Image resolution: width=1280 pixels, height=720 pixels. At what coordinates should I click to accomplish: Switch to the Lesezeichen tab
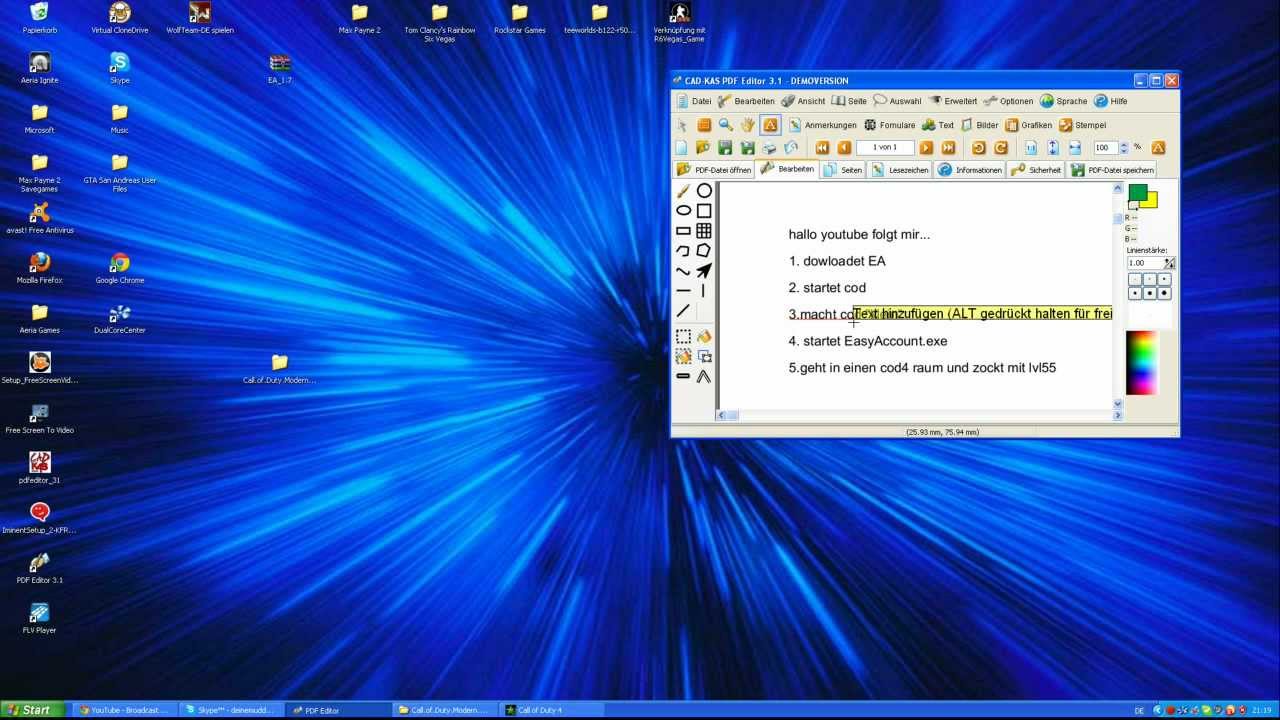[x=900, y=170]
